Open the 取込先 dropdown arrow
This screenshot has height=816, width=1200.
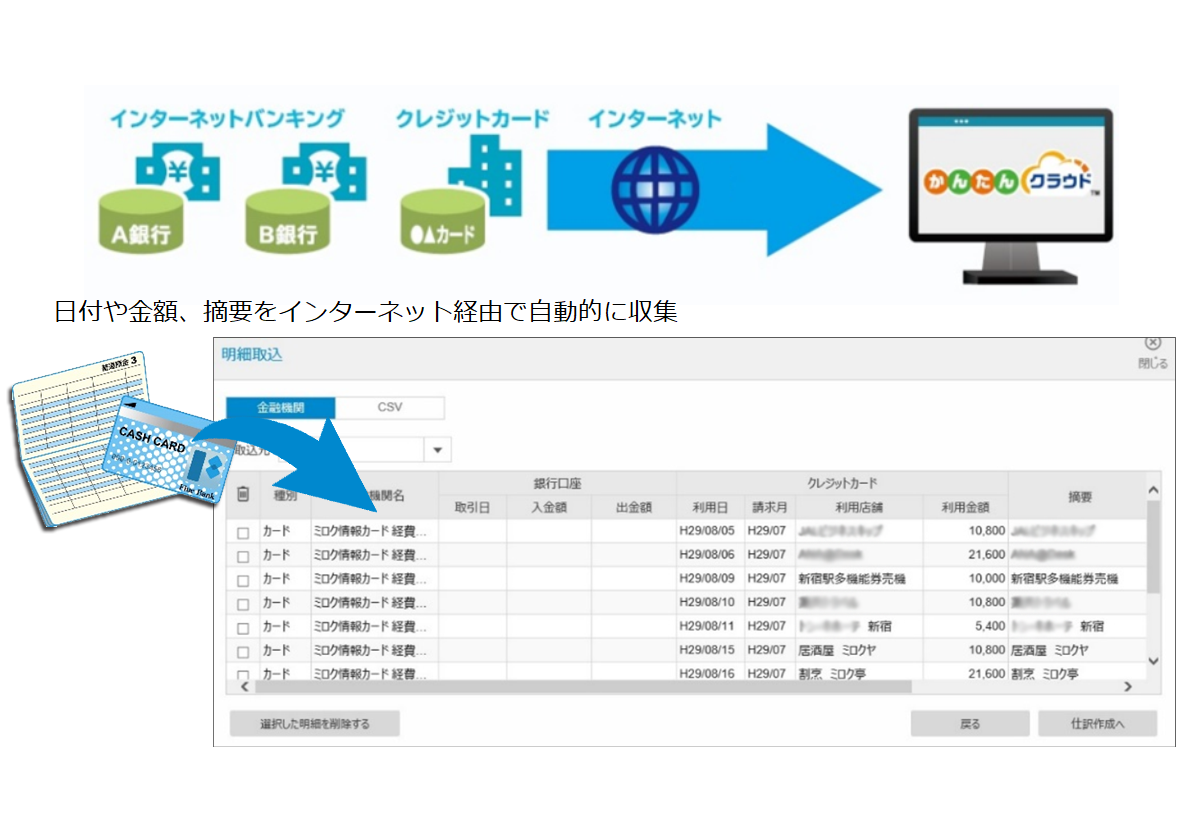click(x=437, y=450)
